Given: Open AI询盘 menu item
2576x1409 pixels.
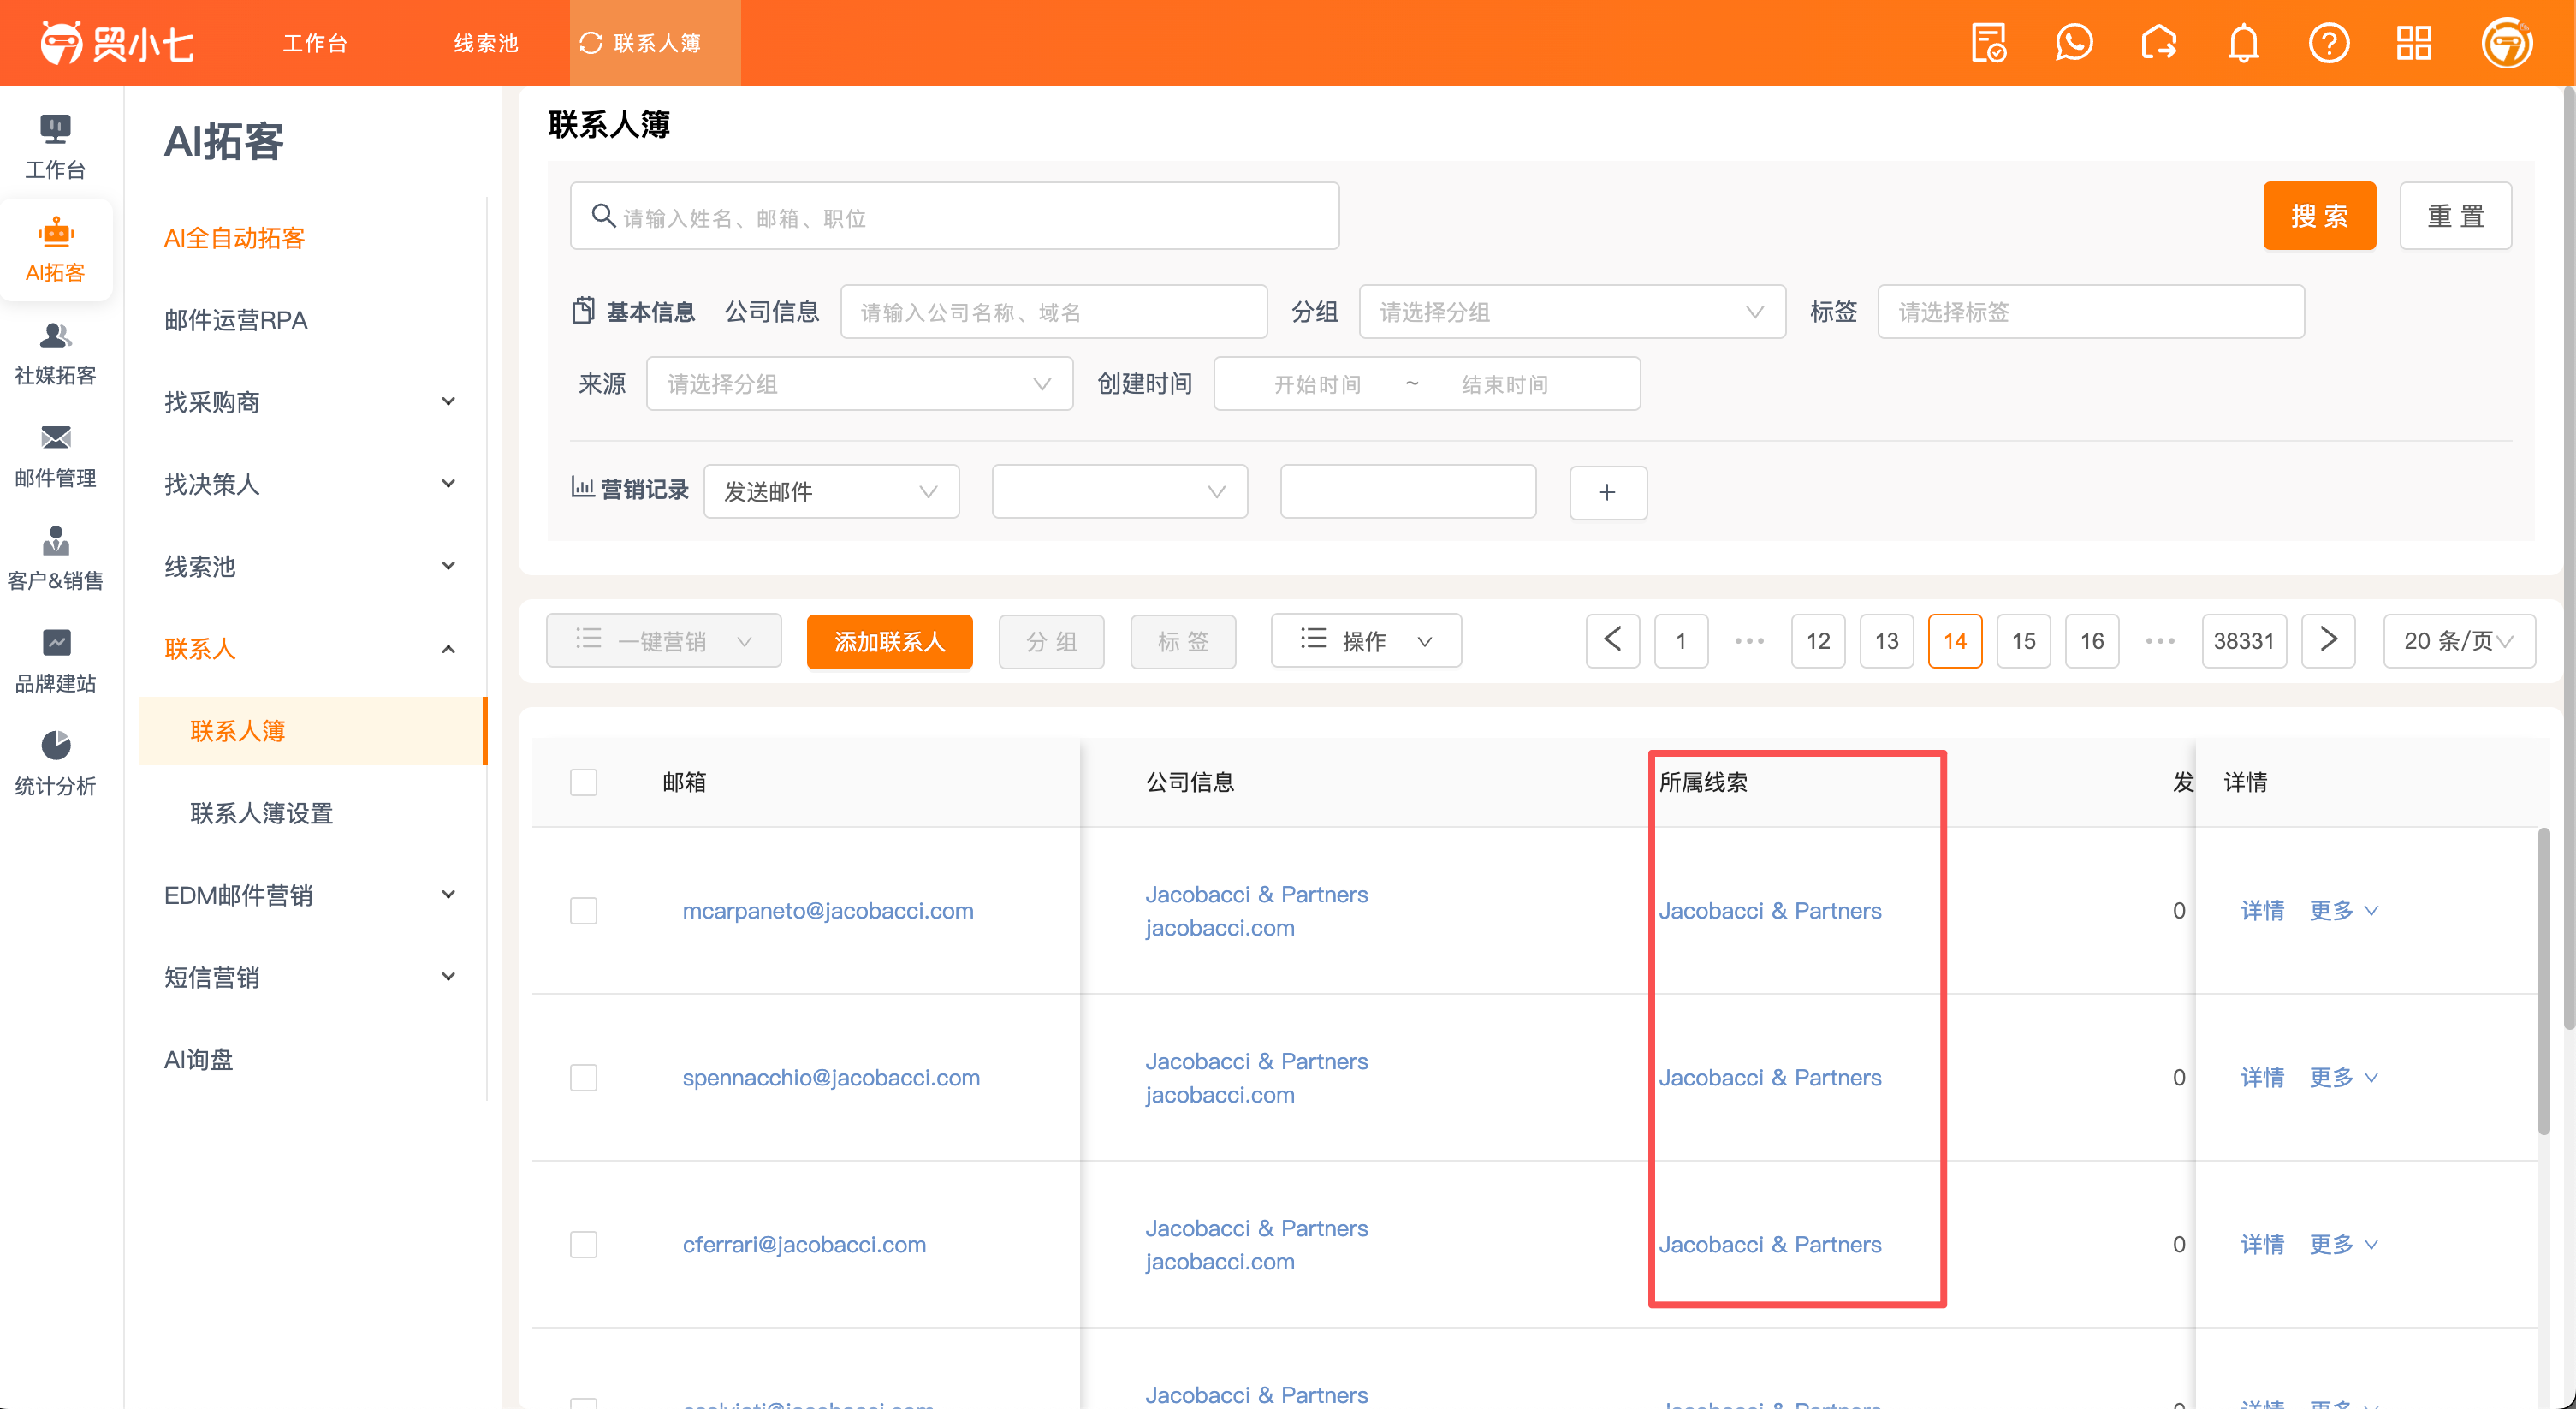Looking at the screenshot, I should (x=198, y=1059).
